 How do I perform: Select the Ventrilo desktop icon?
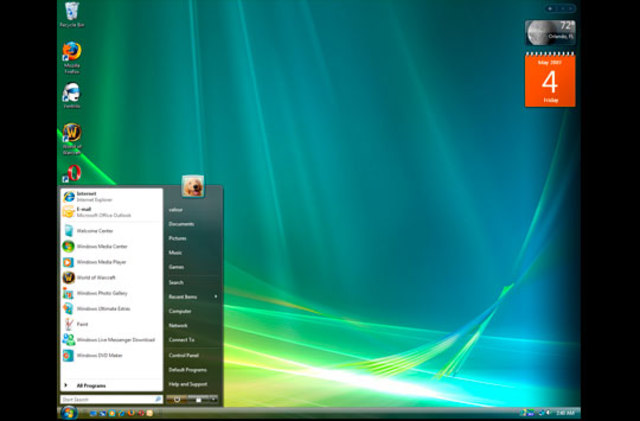tap(72, 96)
